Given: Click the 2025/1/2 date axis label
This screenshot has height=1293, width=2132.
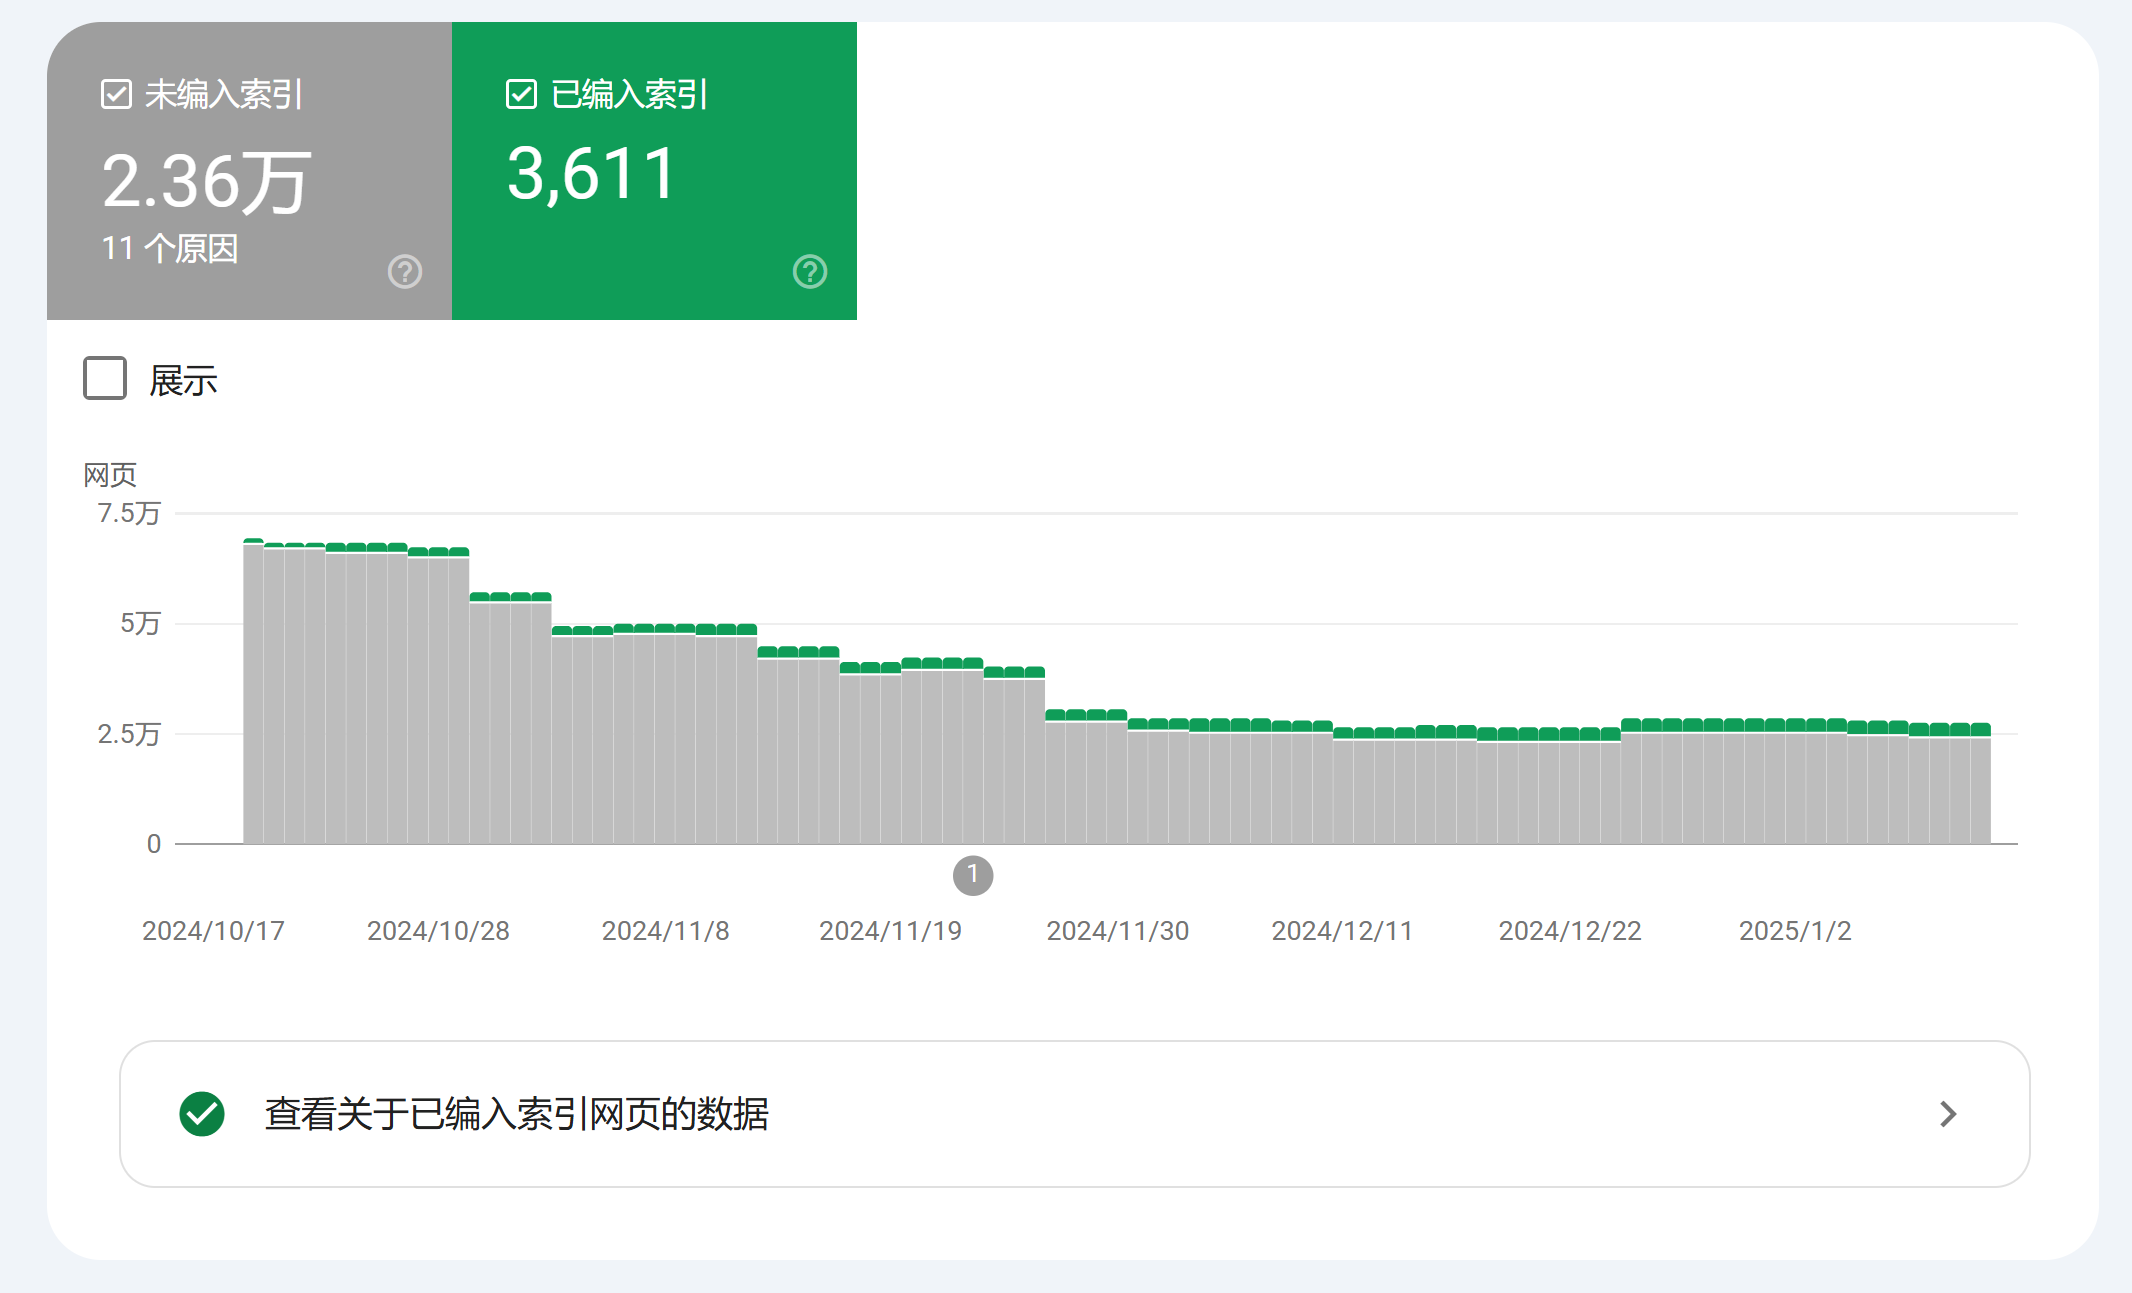Looking at the screenshot, I should click(x=1795, y=931).
